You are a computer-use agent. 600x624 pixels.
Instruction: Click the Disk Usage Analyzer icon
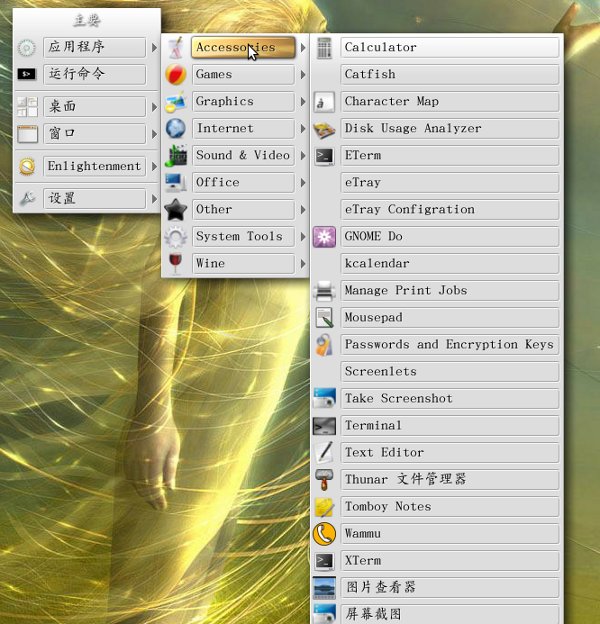coord(324,129)
